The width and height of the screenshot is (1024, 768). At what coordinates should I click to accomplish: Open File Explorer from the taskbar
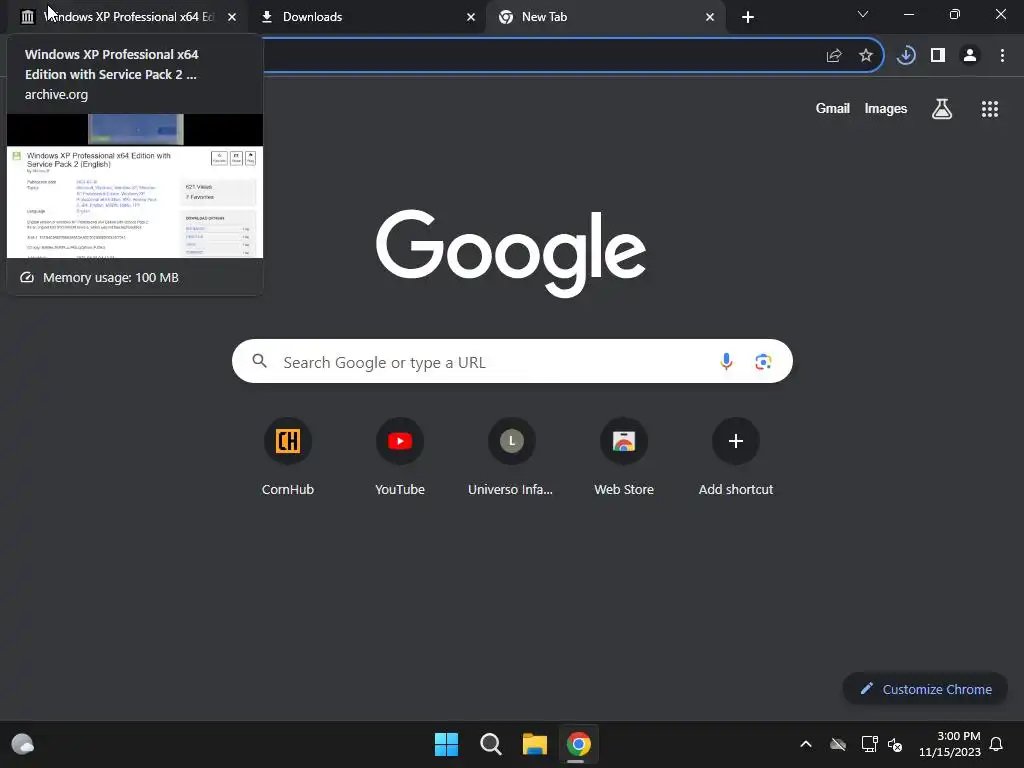[x=535, y=744]
